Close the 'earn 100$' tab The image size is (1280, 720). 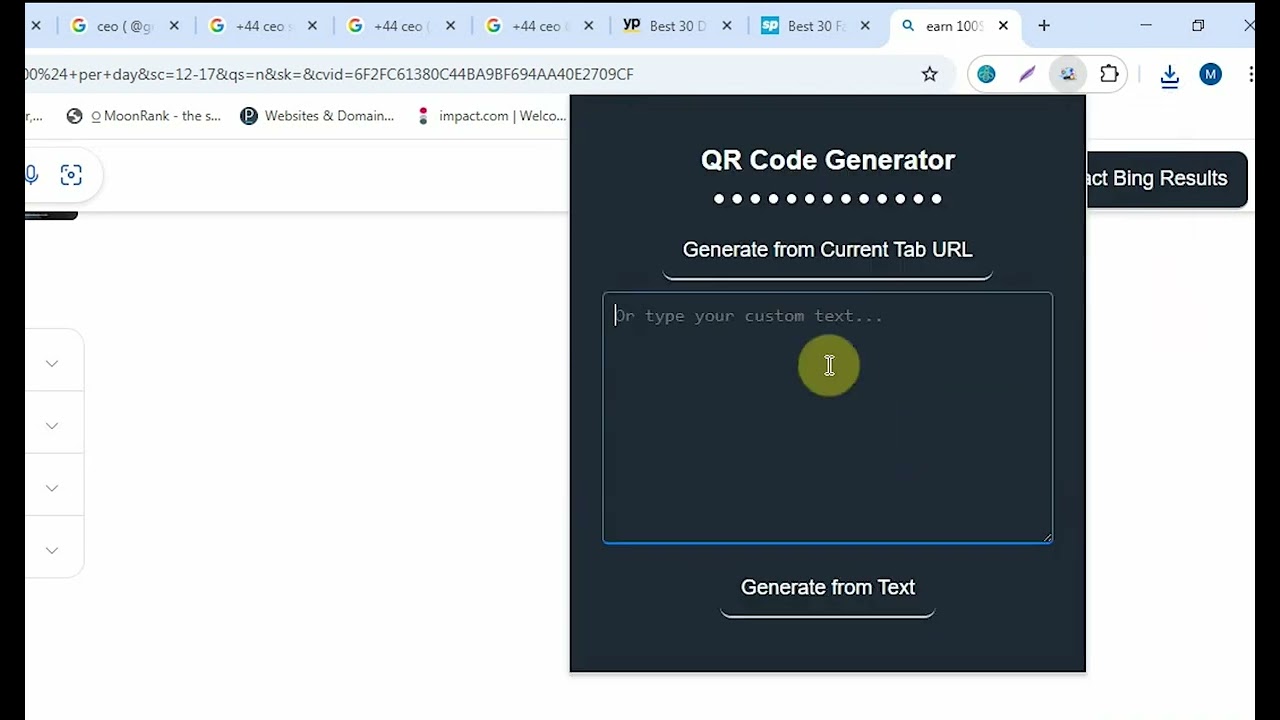pos(1003,26)
